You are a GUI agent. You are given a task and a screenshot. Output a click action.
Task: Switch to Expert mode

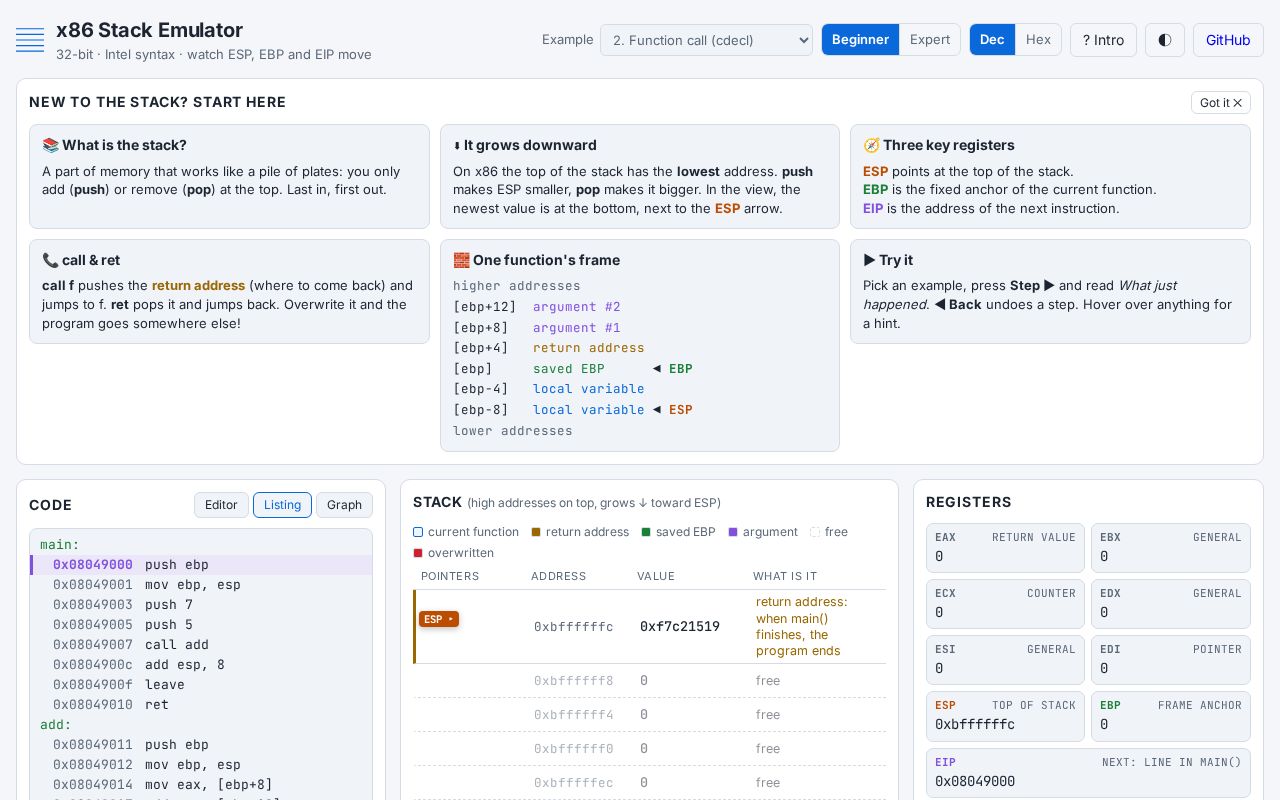pos(930,40)
